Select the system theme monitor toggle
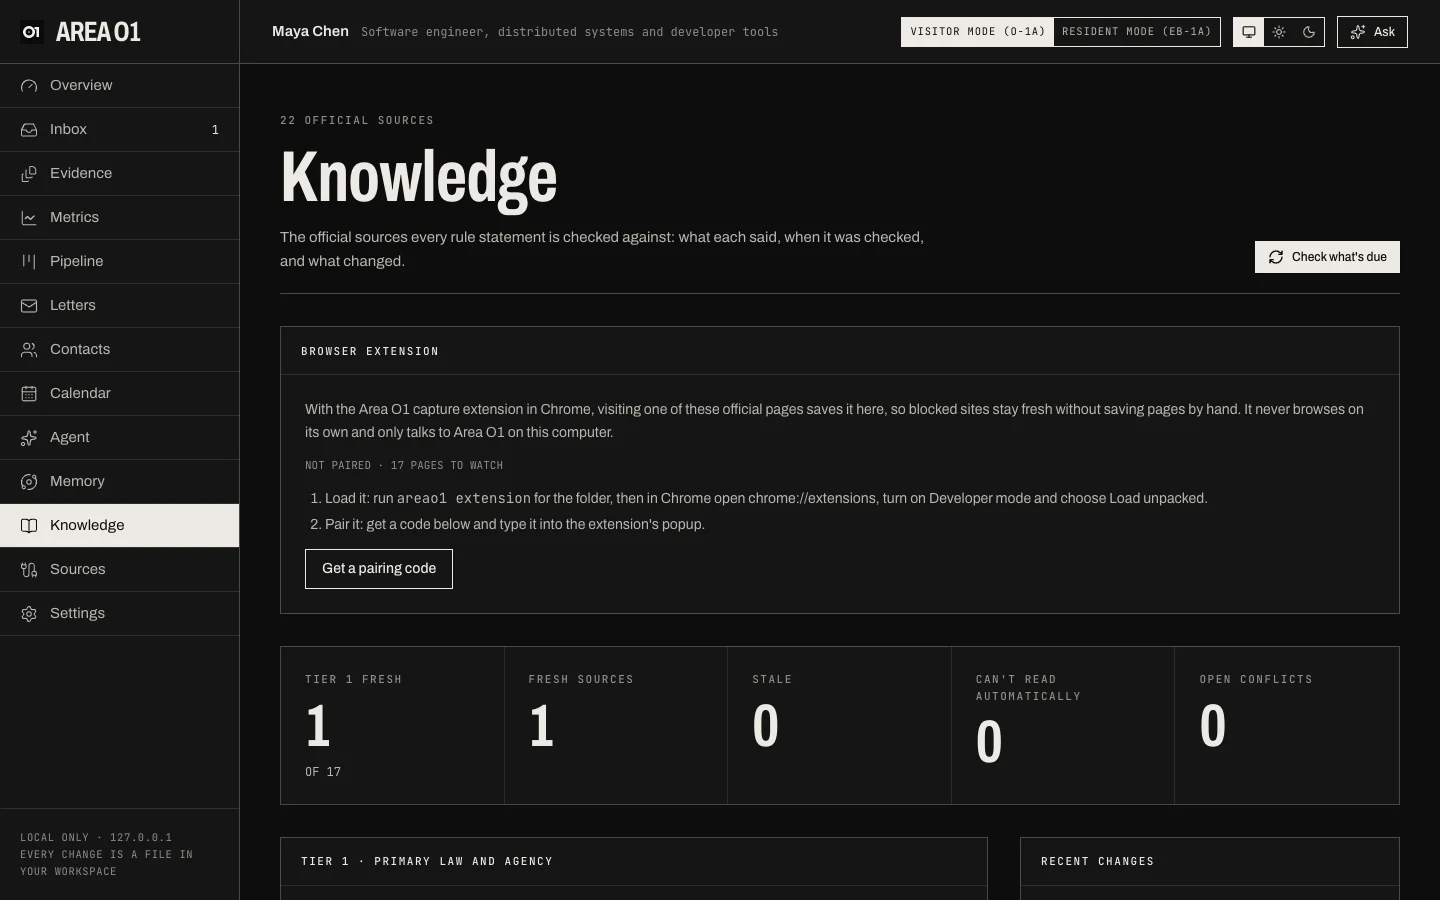 (x=1249, y=32)
